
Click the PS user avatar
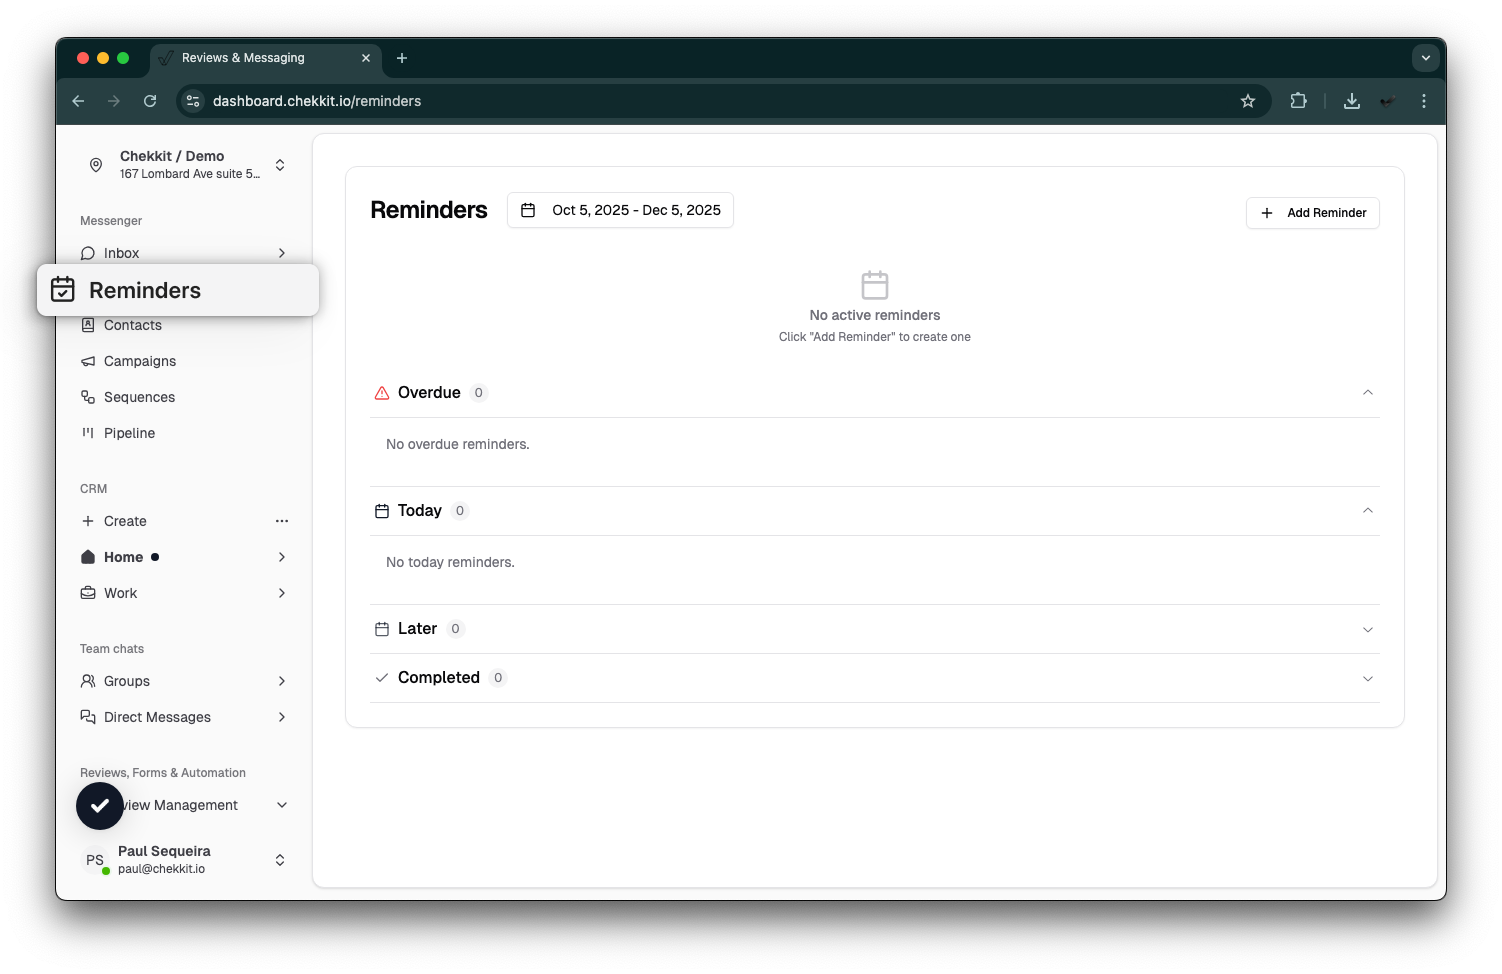coord(95,860)
